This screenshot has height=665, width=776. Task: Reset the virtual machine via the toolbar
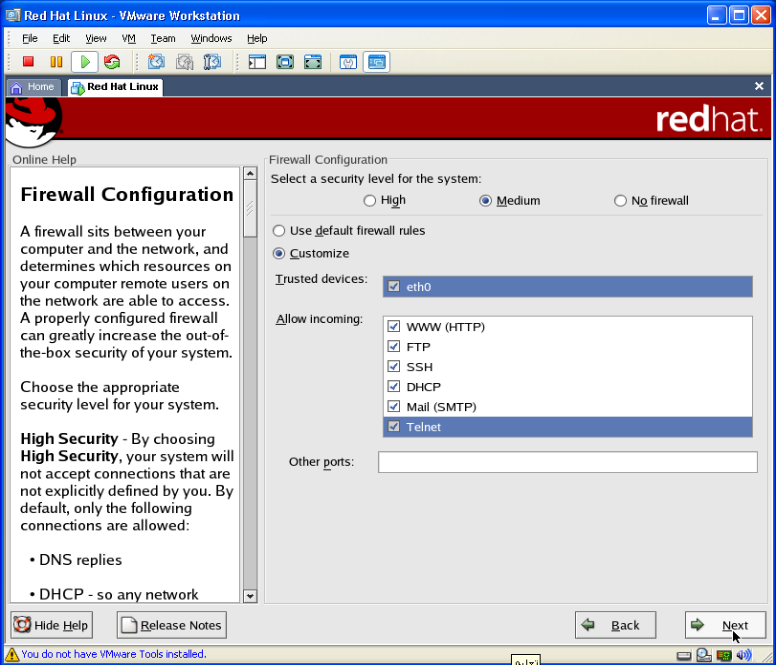[112, 62]
